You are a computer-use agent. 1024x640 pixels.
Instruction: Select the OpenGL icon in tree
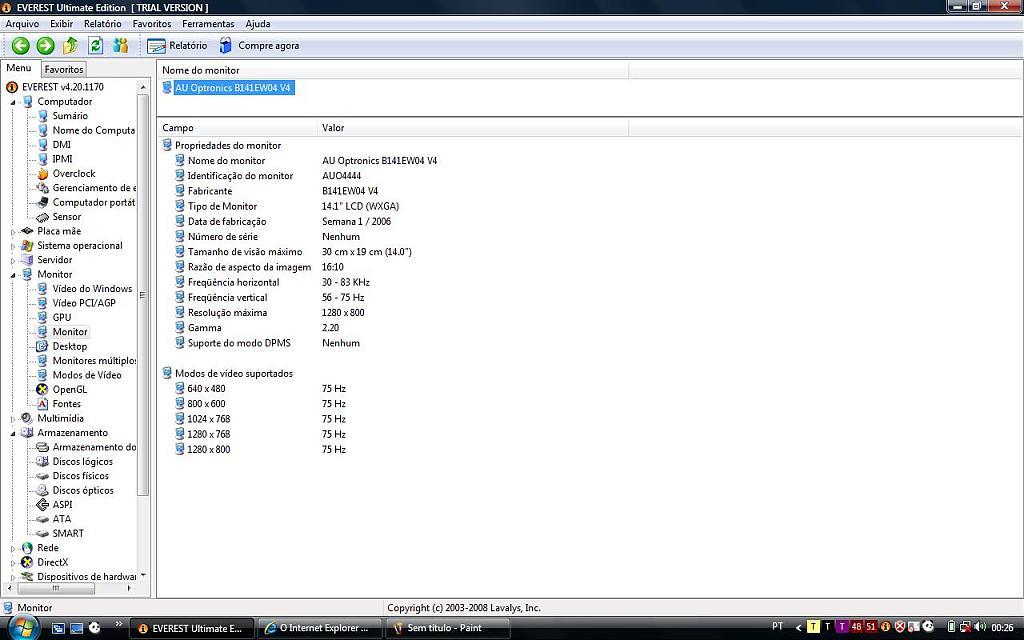coord(42,389)
